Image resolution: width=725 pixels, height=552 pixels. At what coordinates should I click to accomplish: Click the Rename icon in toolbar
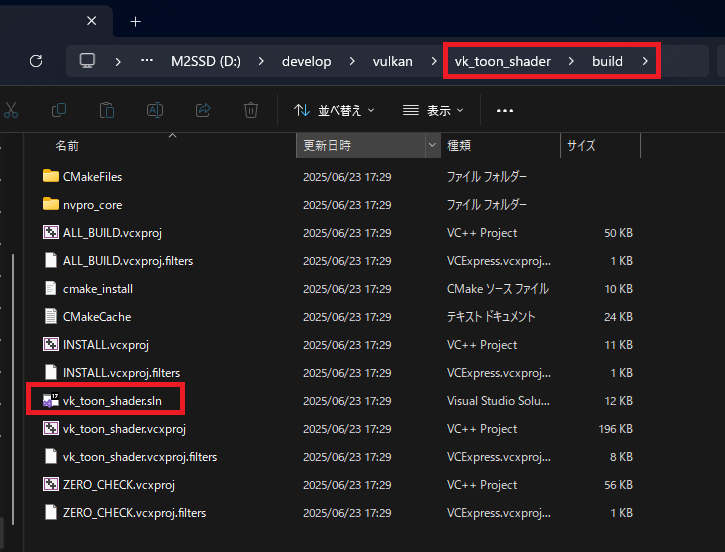pyautogui.click(x=155, y=110)
